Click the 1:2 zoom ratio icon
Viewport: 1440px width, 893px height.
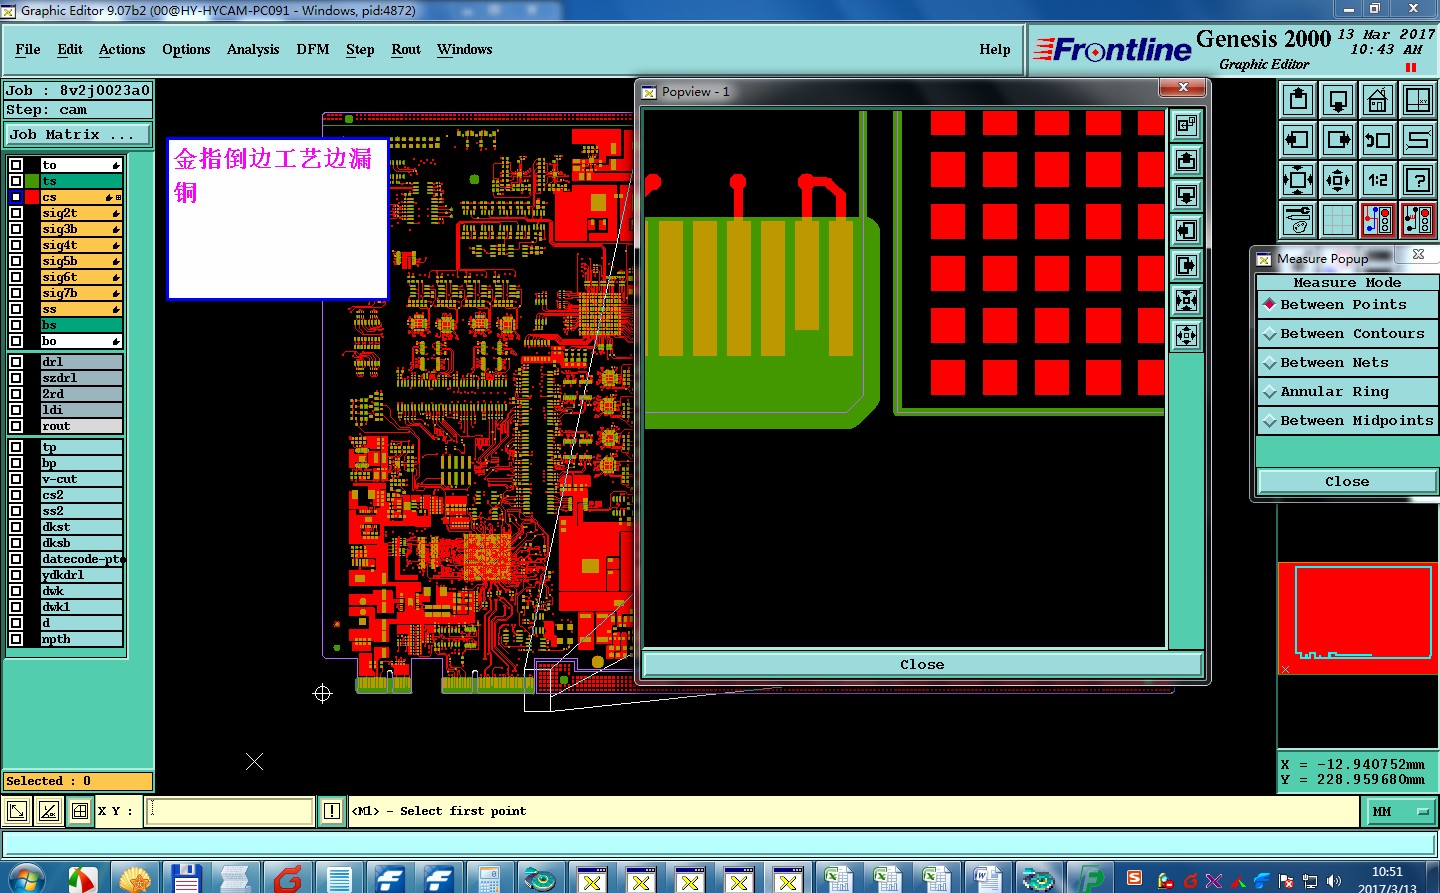(x=1378, y=180)
